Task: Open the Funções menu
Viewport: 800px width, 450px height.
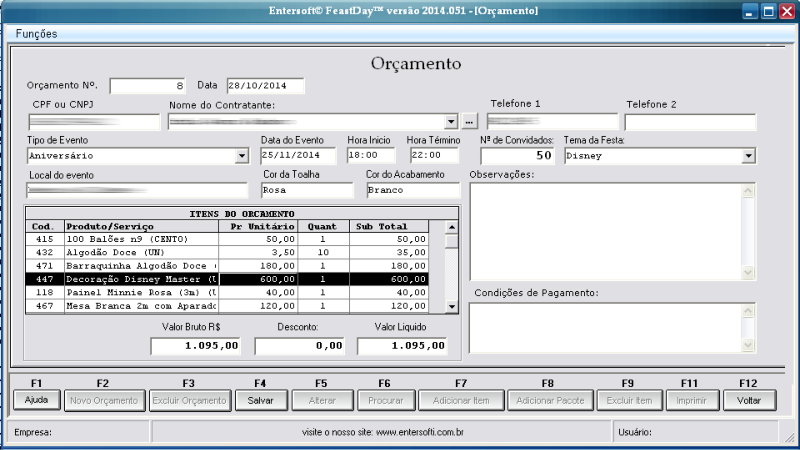Action: tap(36, 34)
